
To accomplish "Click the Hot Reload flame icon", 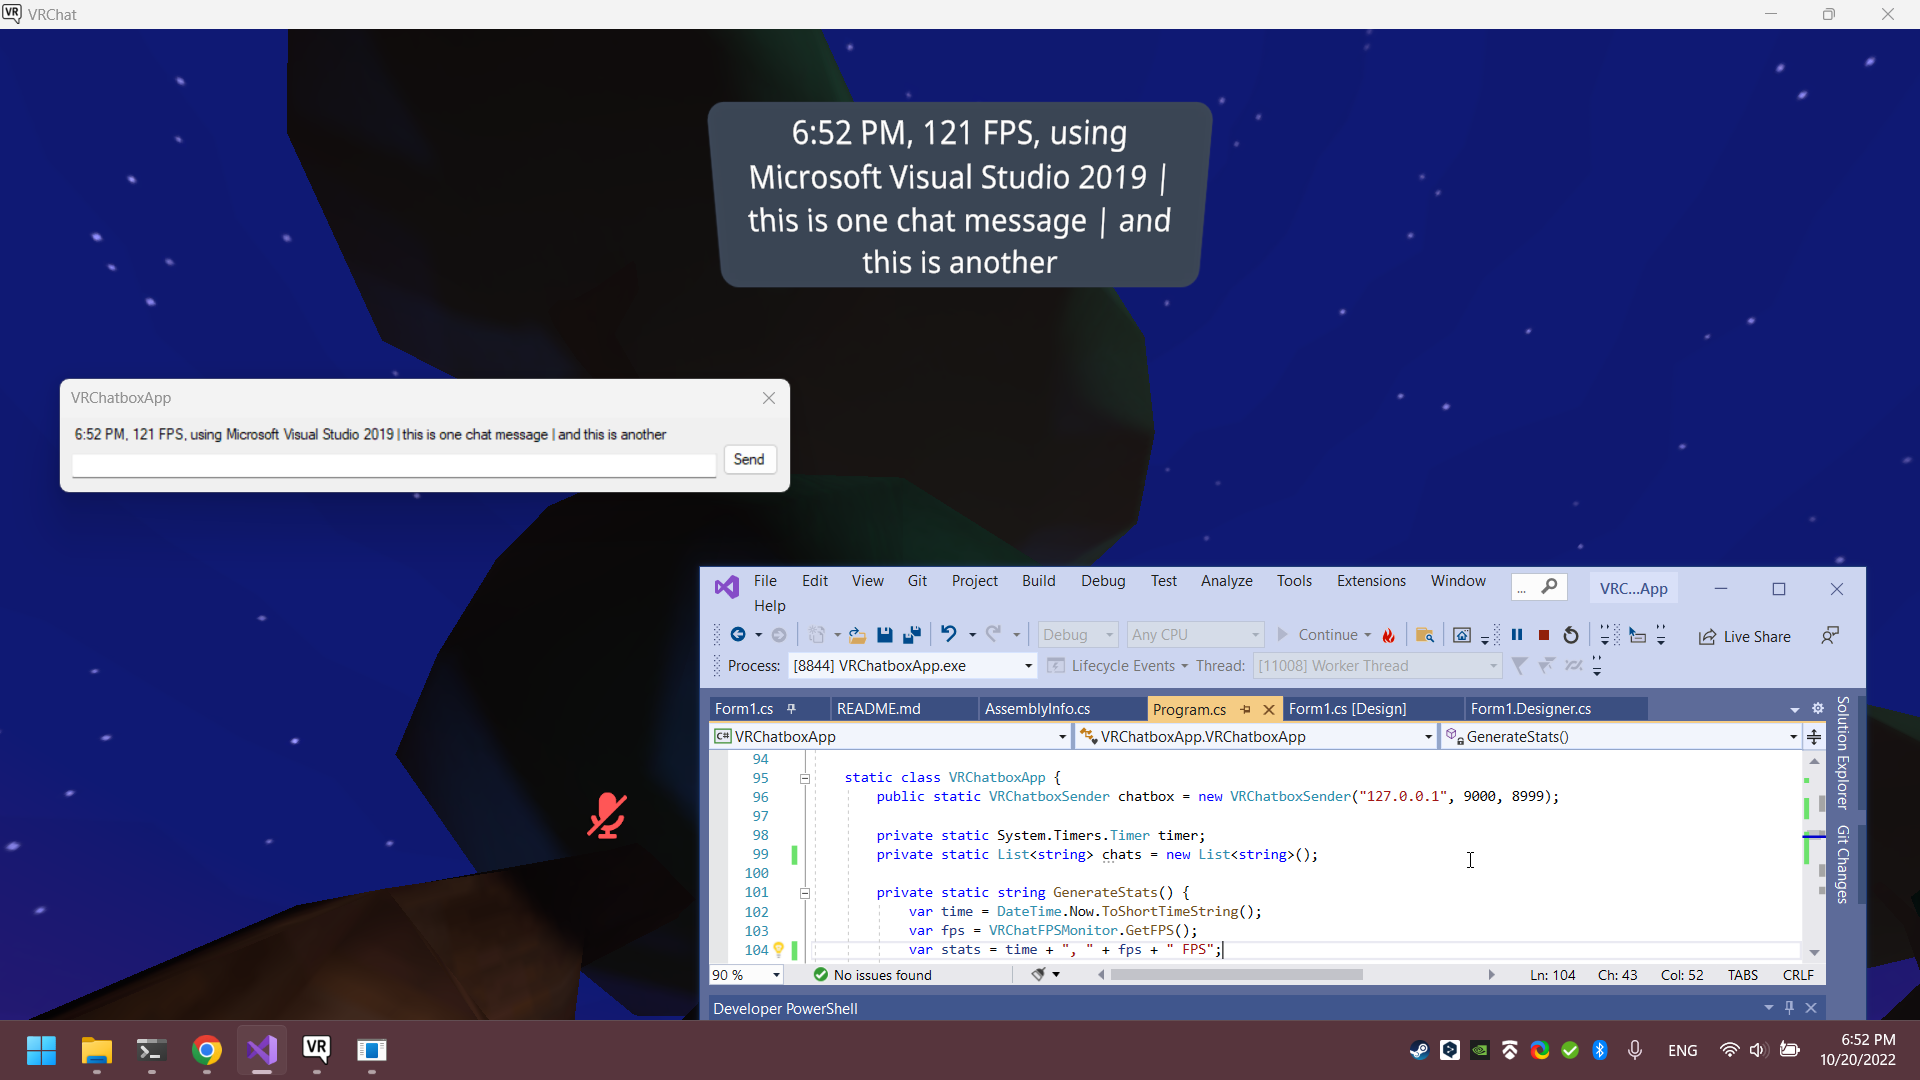I will [x=1388, y=635].
